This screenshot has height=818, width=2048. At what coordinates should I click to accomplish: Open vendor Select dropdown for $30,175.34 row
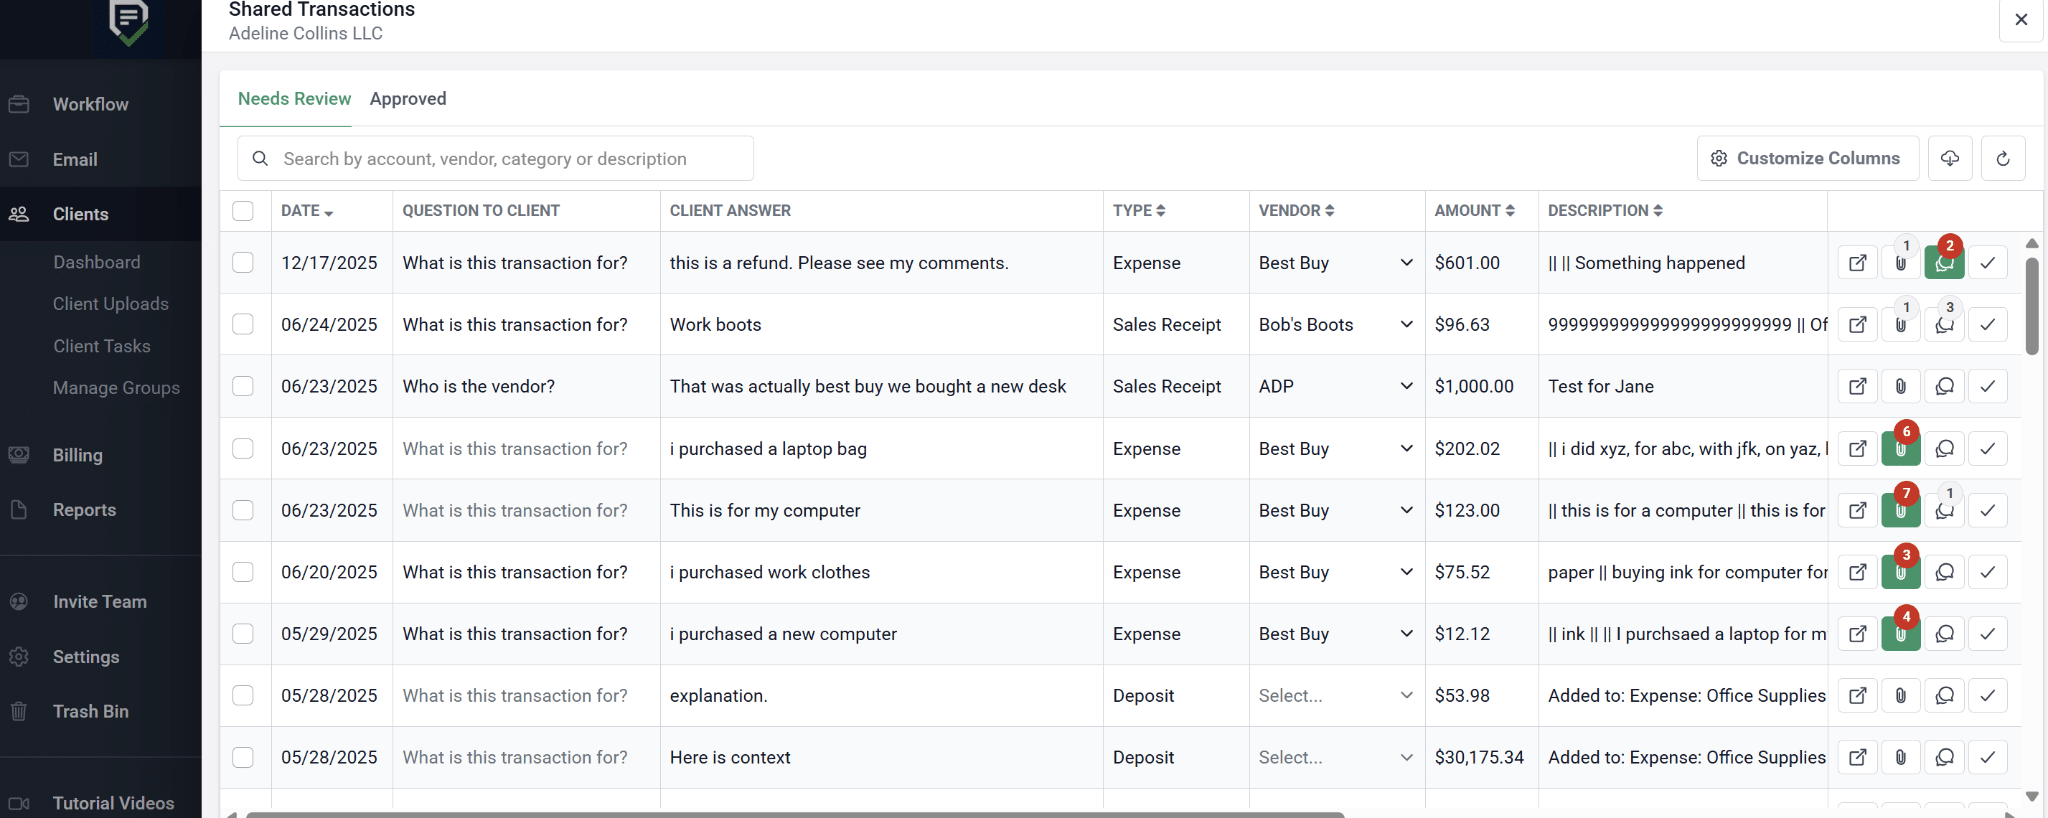1336,758
